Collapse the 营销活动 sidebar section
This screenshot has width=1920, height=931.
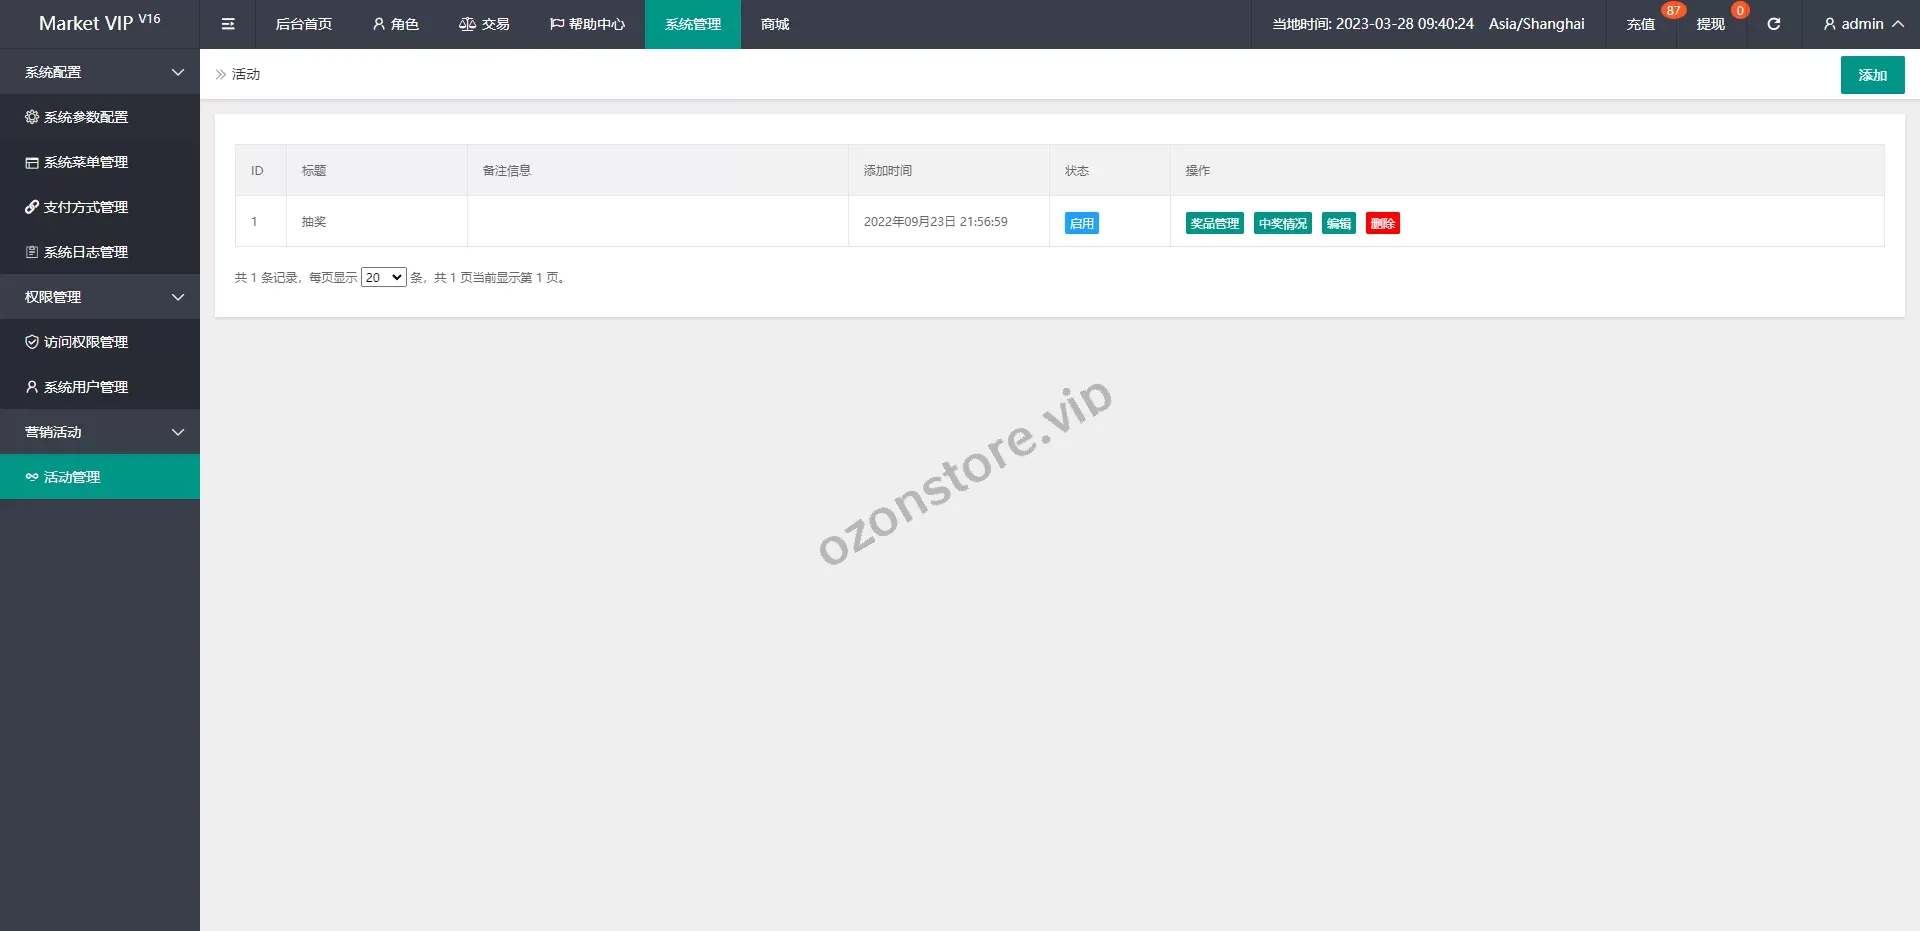(100, 432)
